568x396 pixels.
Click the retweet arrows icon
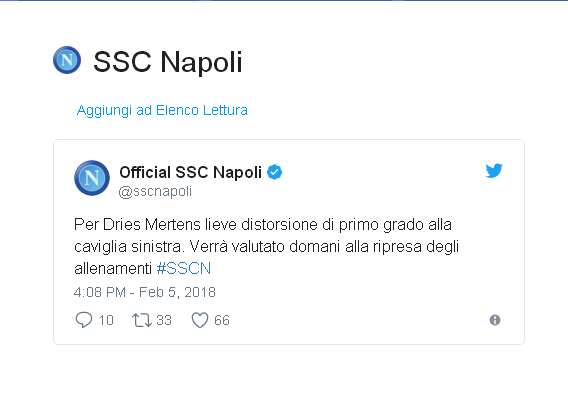tap(142, 320)
